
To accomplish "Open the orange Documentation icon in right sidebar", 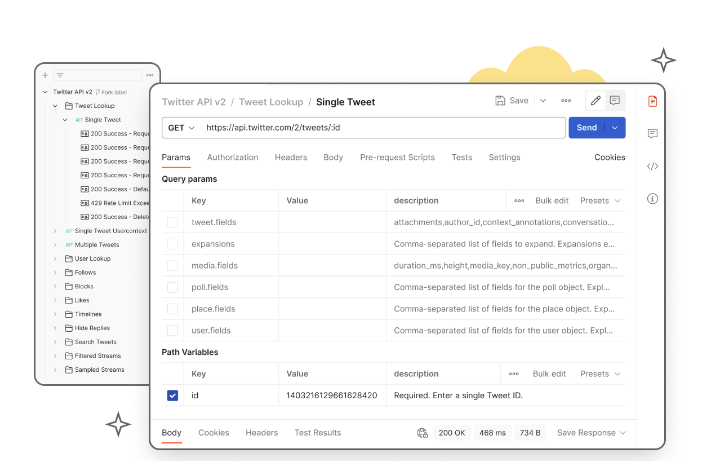I will 652,102.
